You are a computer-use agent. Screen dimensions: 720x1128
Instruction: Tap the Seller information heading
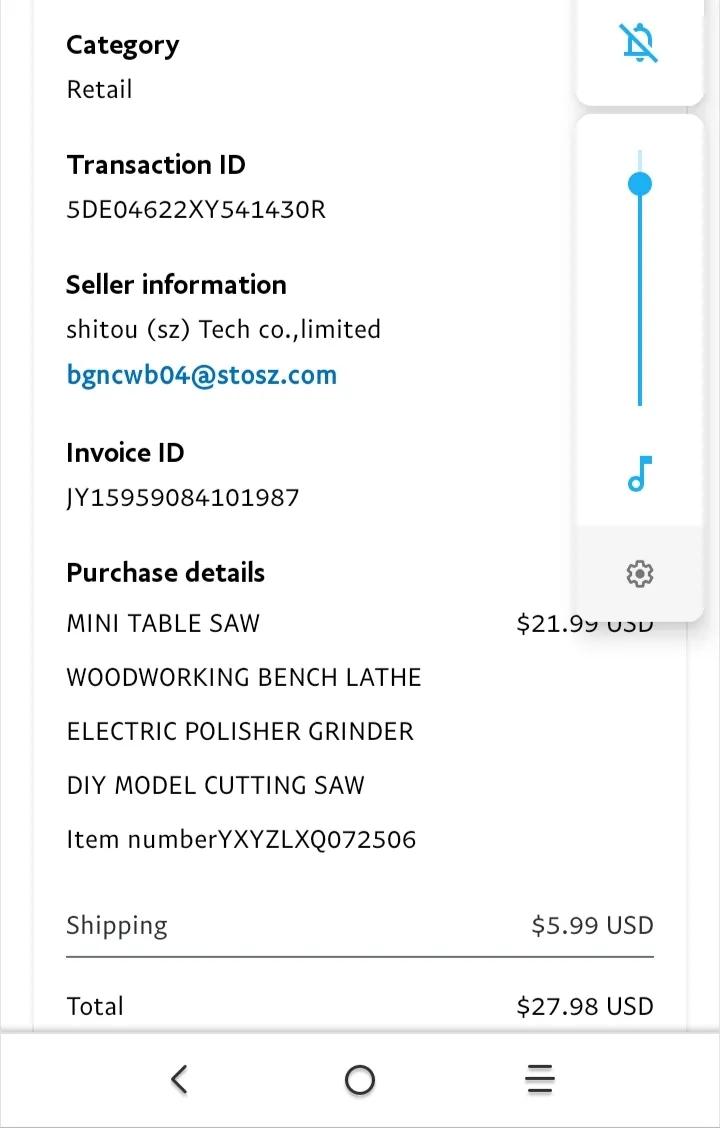tap(176, 285)
